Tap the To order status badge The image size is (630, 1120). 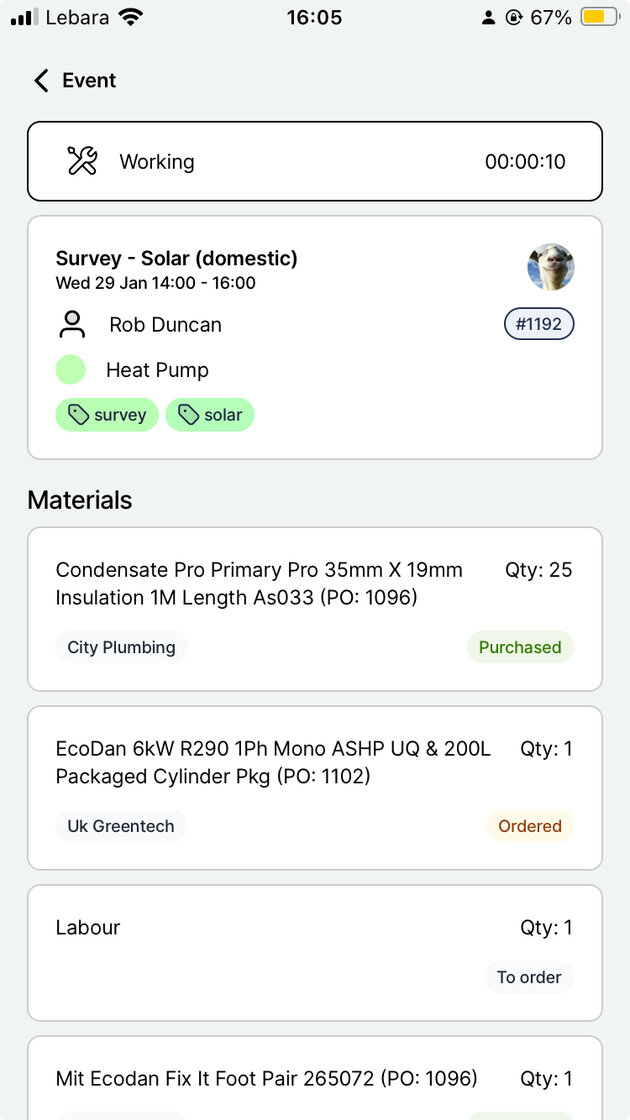coord(529,977)
